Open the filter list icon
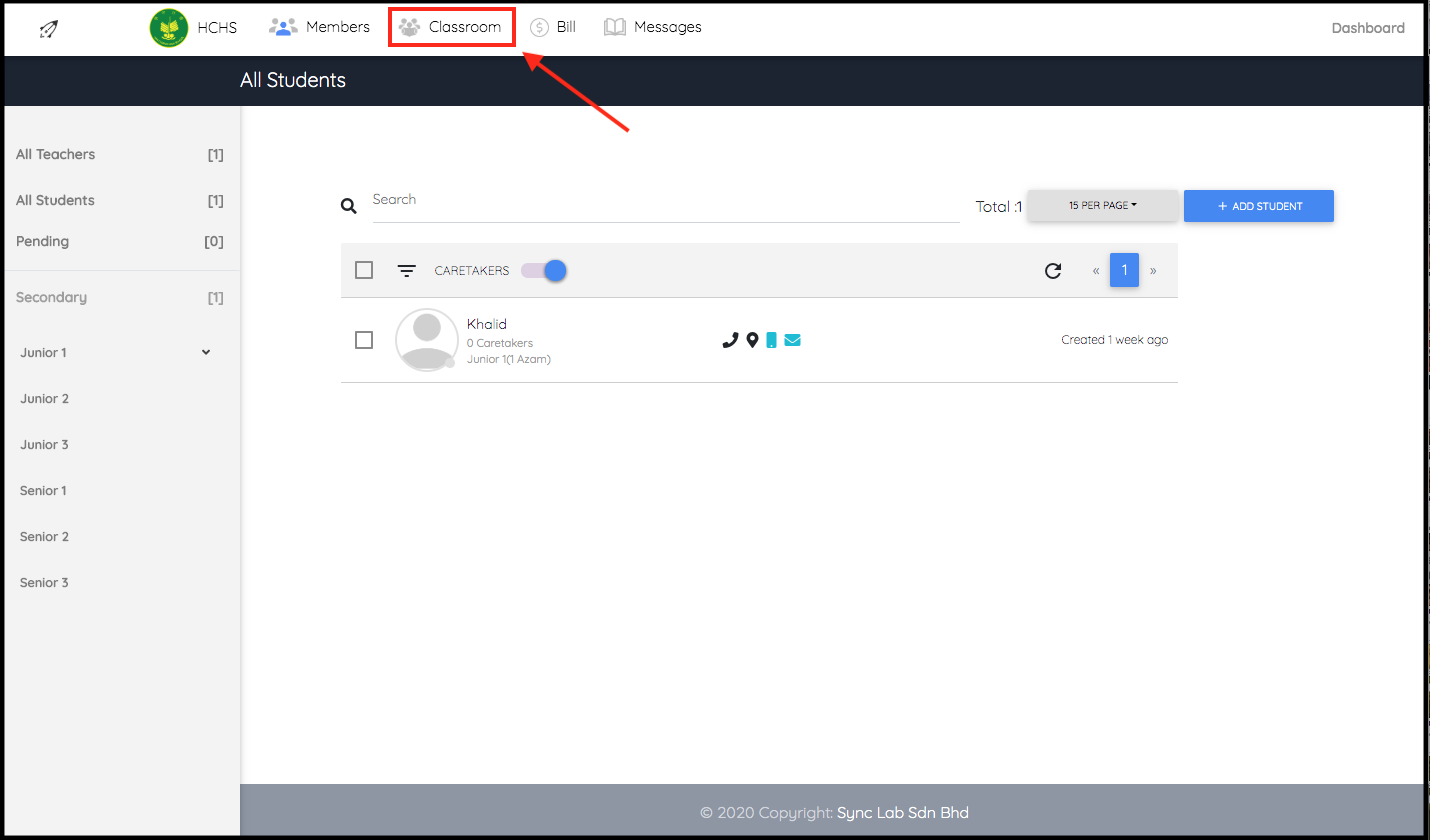Viewport: 1430px width, 840px height. 407,271
